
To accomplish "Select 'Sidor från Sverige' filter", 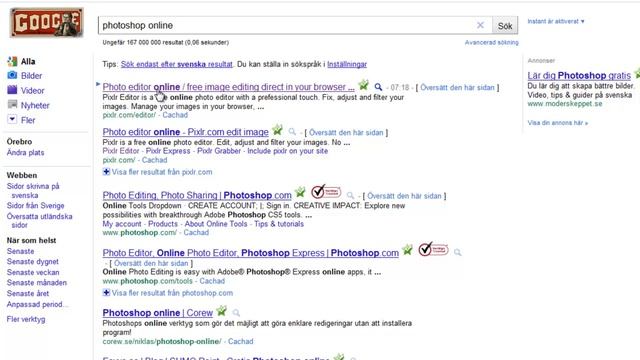I will pyautogui.click(x=36, y=206).
